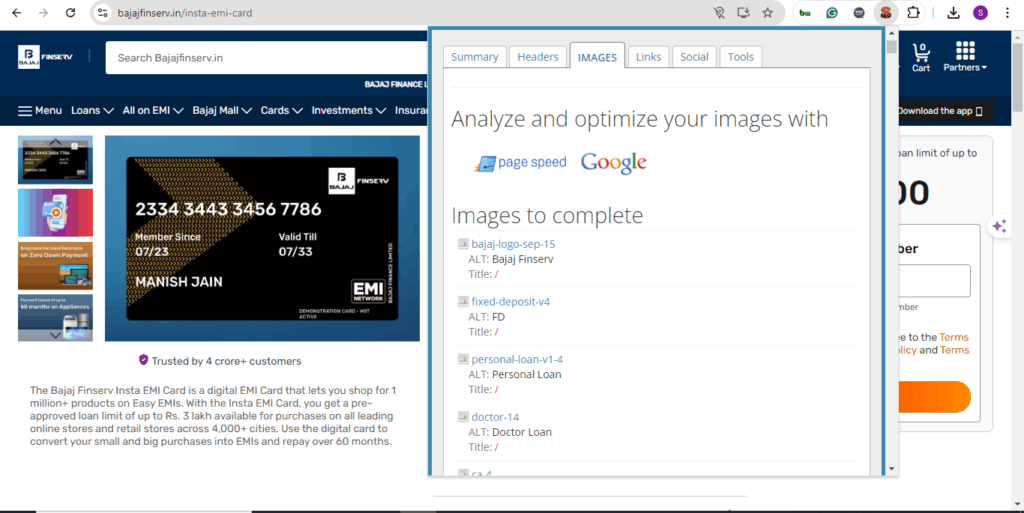Reload the current page
The image size is (1024, 513).
tap(70, 12)
